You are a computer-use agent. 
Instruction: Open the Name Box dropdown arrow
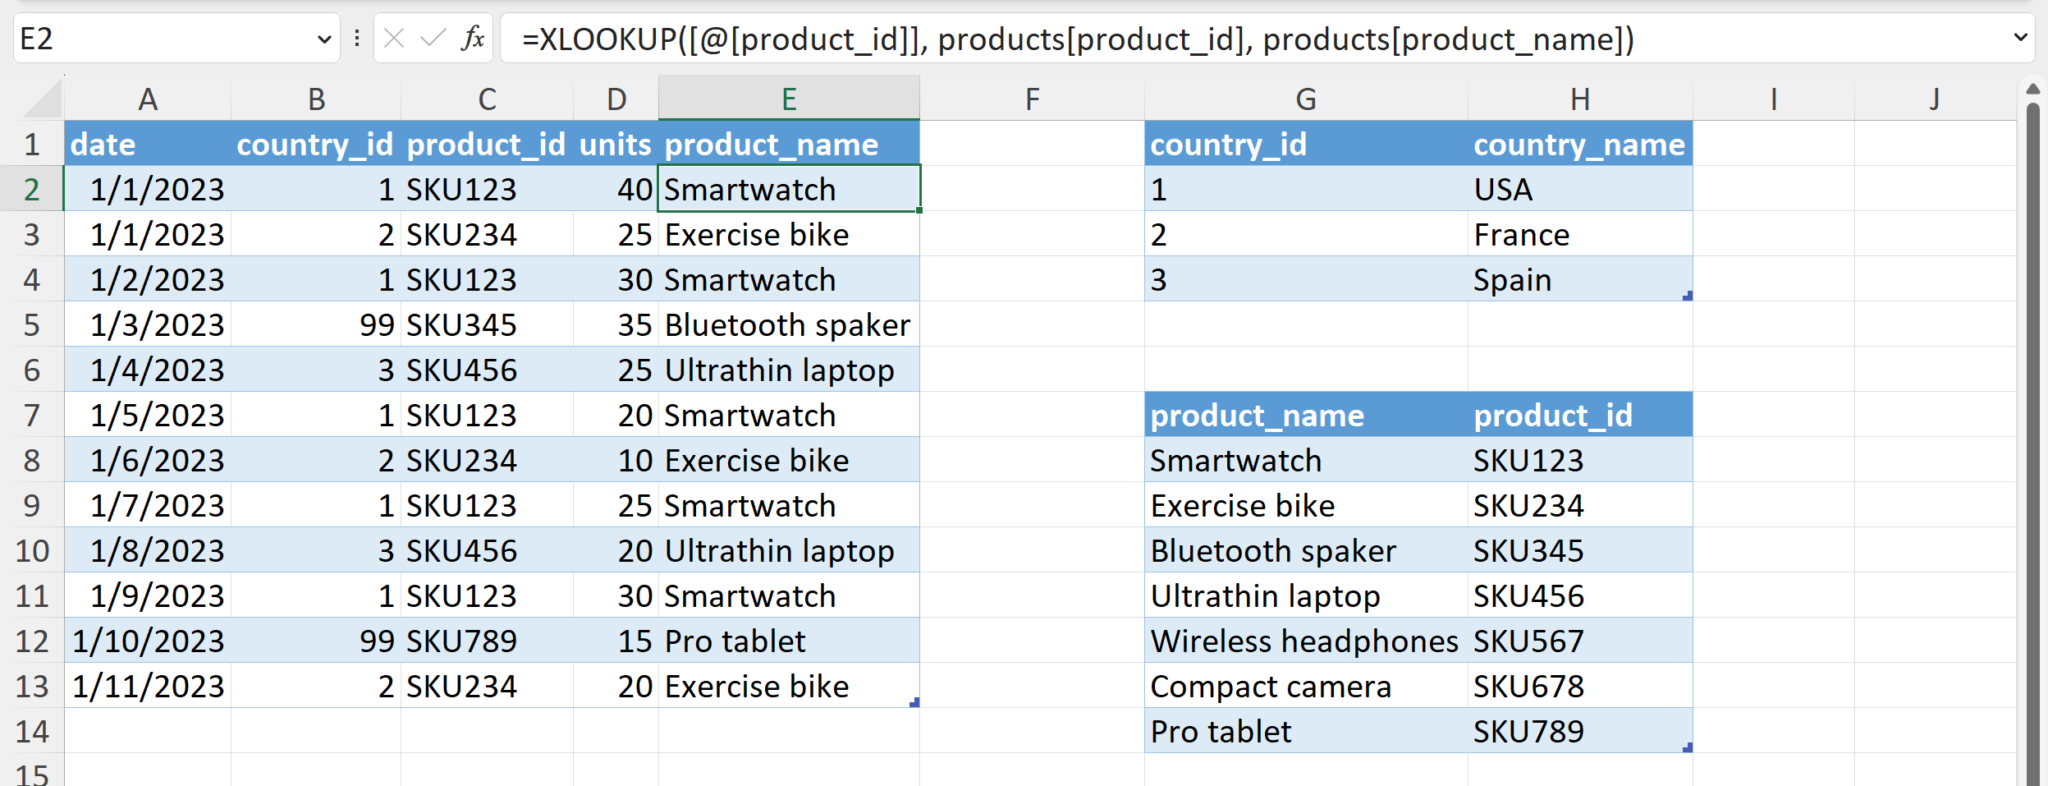coord(324,39)
